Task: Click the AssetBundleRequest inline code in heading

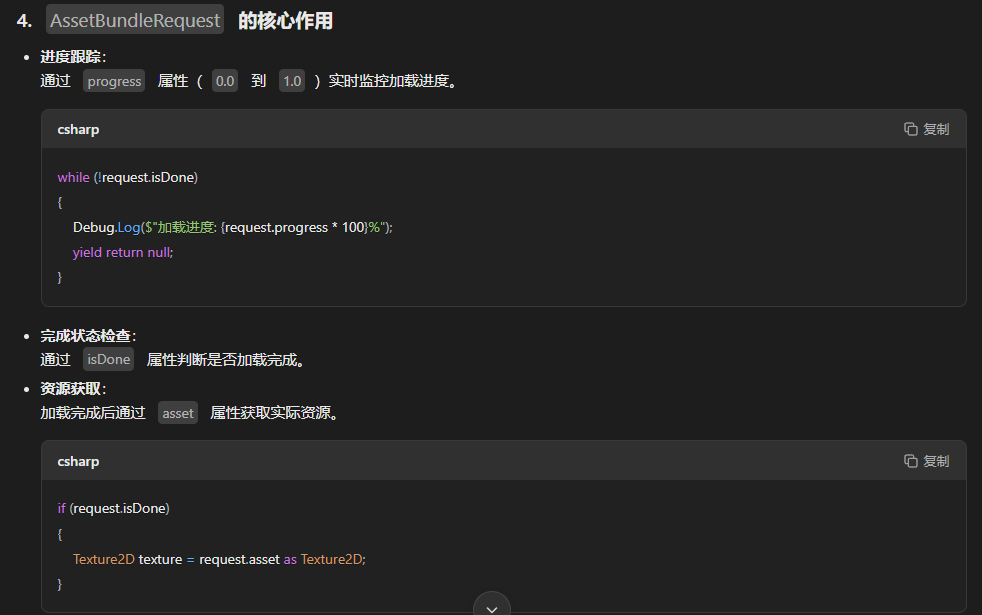Action: (x=135, y=20)
